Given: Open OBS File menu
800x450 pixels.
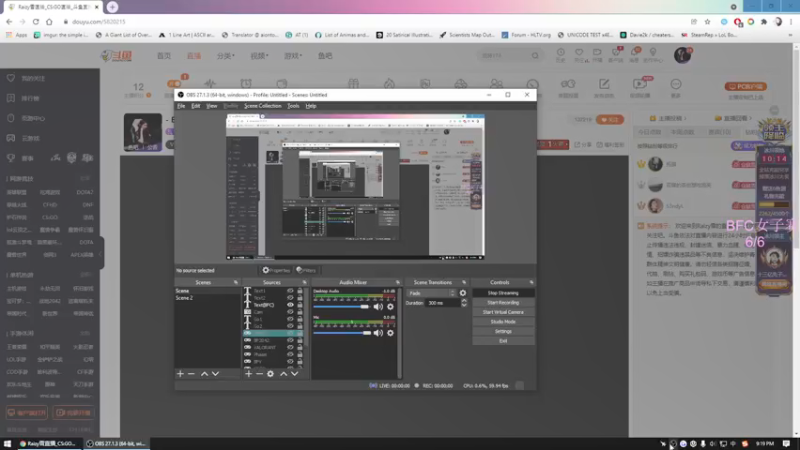Looking at the screenshot, I should coord(181,106).
